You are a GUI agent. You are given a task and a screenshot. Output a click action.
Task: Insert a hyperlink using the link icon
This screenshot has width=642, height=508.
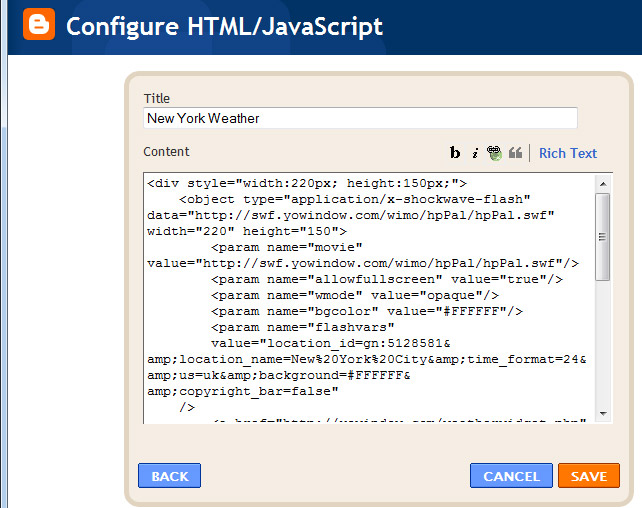point(495,153)
